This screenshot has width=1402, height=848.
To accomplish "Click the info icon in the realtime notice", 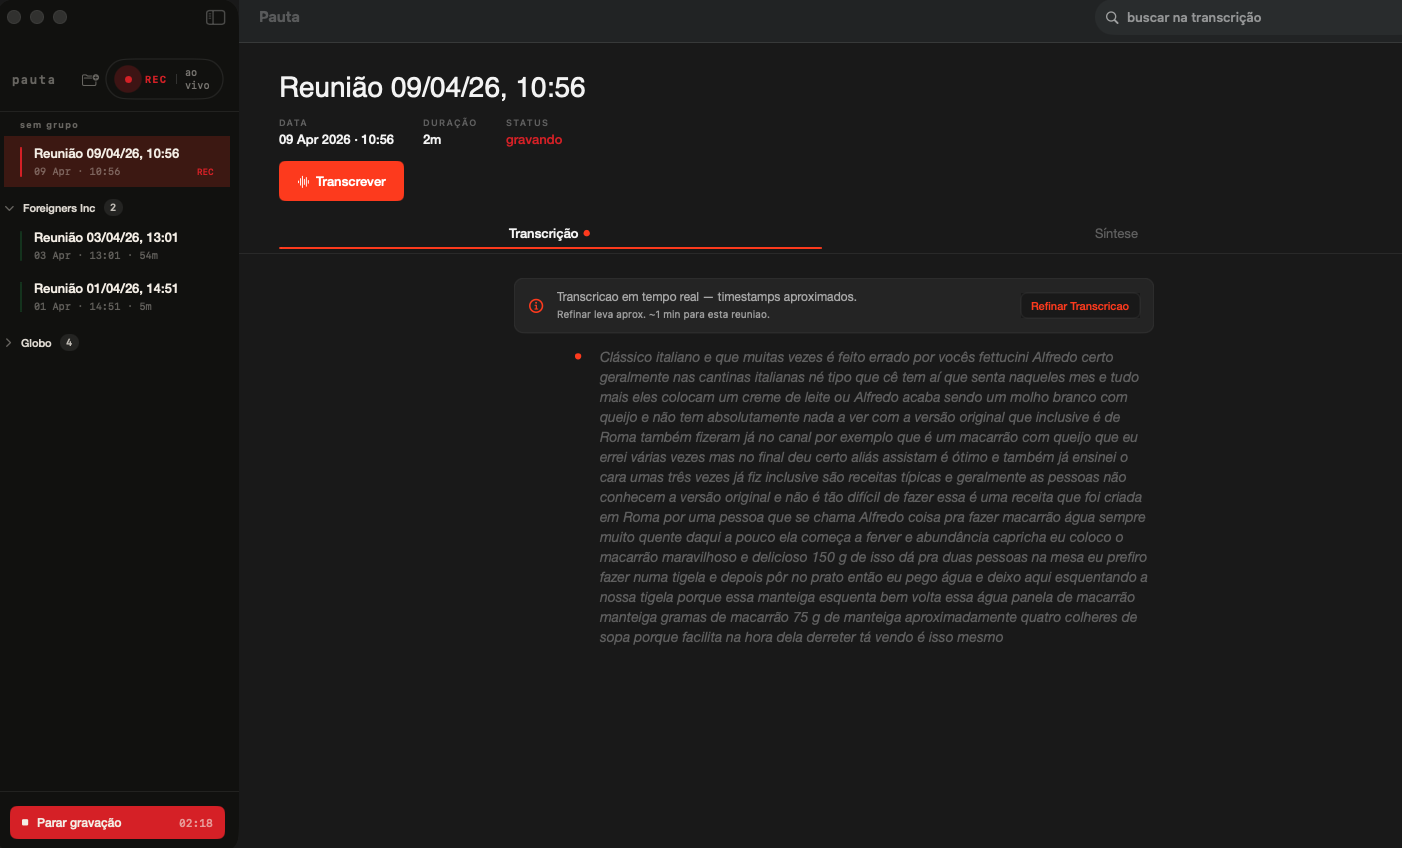I will (x=536, y=306).
